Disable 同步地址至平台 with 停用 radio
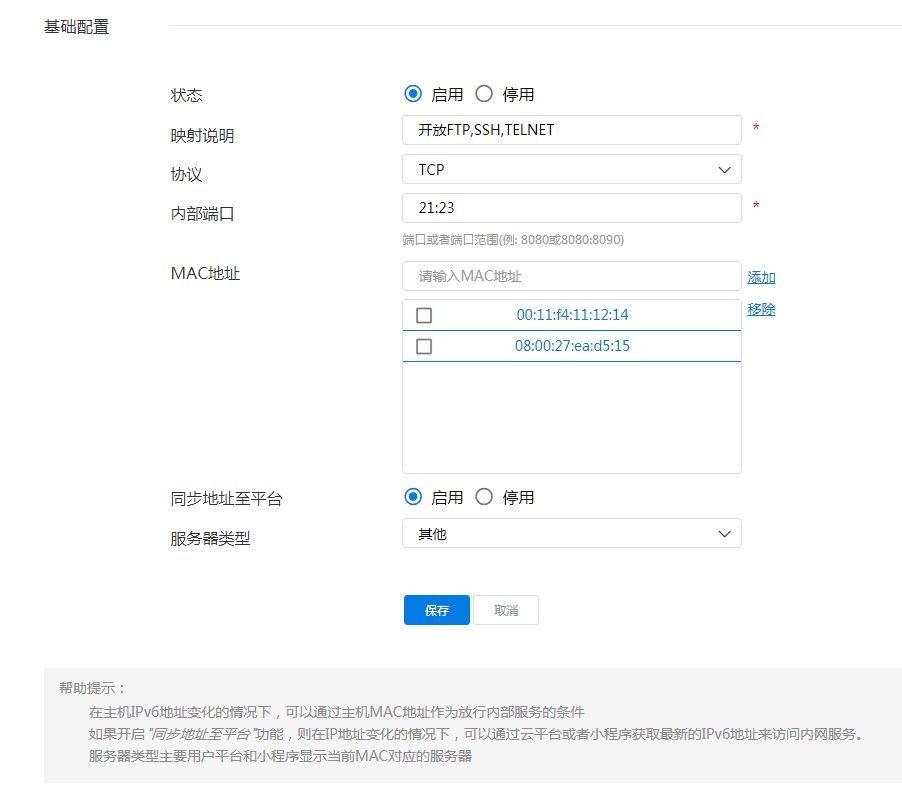 (484, 497)
